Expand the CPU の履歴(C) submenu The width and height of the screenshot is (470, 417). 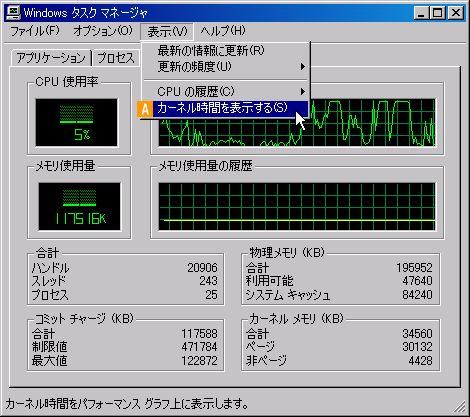[225, 91]
